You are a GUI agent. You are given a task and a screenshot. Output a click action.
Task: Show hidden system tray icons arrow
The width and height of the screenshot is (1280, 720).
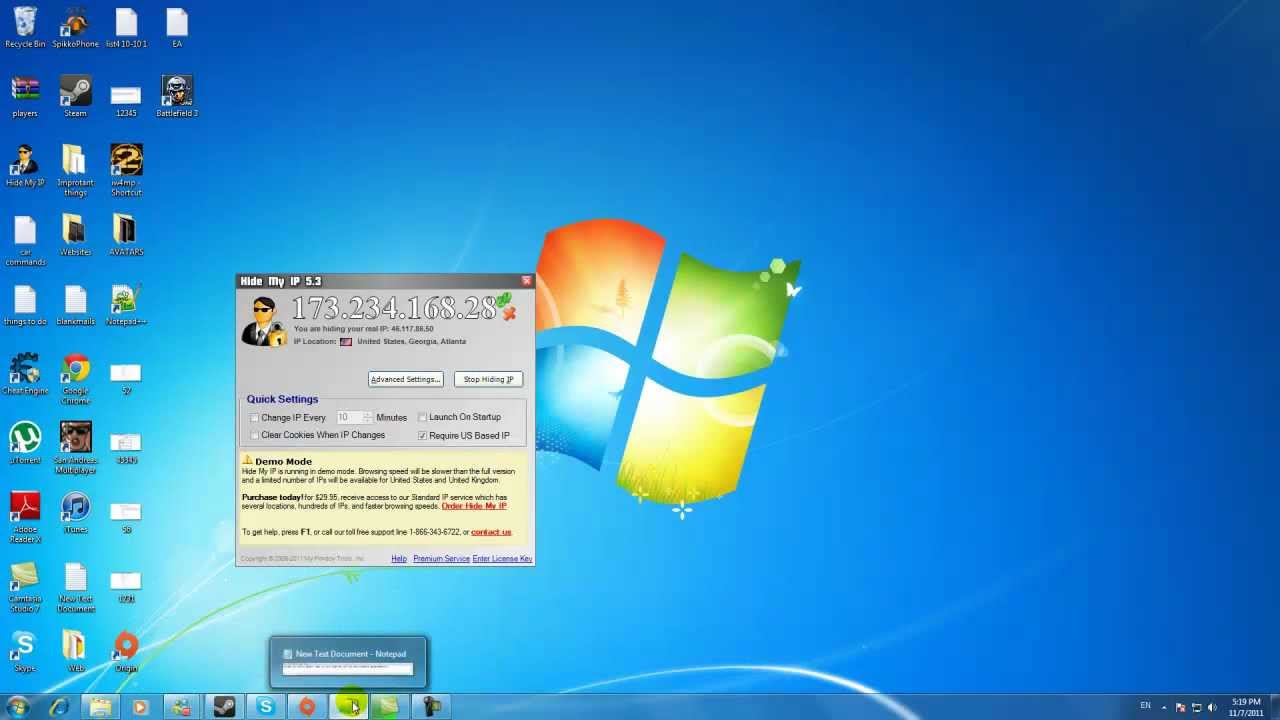click(1164, 708)
